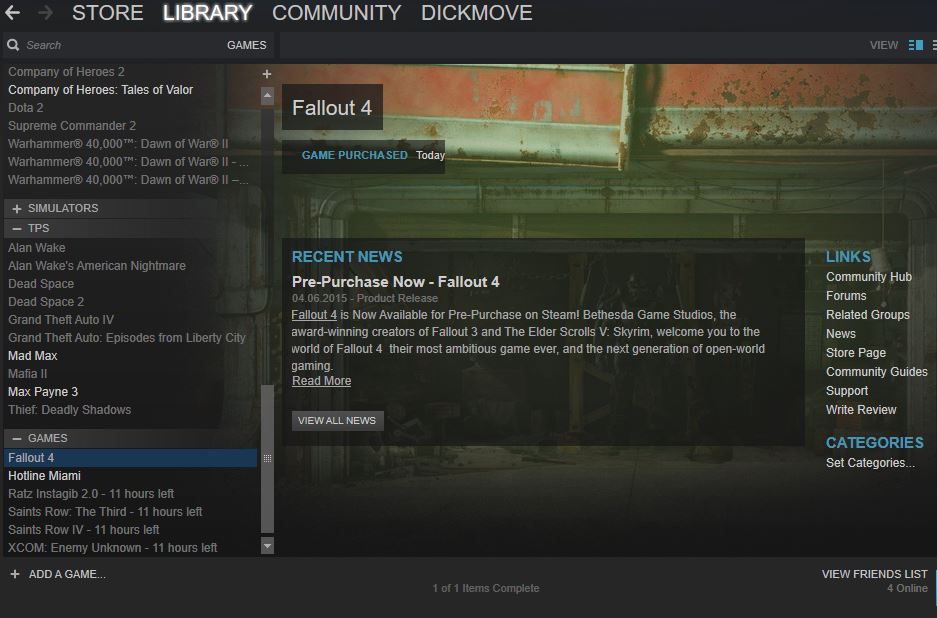Select Hotline Miami
Screen dimensions: 937x618
44,476
